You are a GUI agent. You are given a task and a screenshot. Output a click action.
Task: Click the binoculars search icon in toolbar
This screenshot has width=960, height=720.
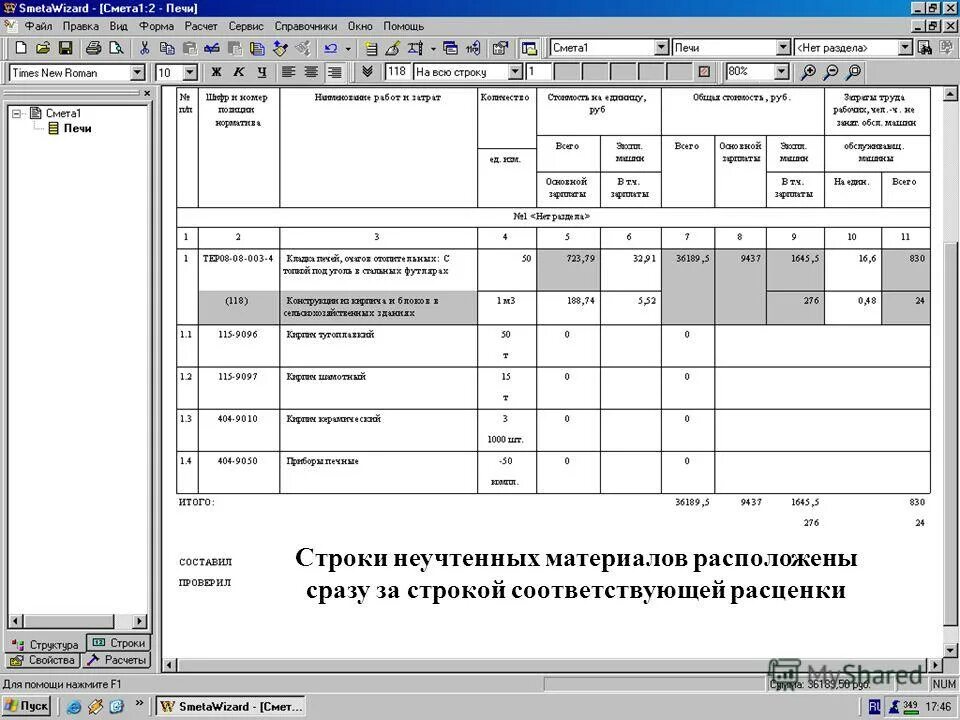[925, 48]
